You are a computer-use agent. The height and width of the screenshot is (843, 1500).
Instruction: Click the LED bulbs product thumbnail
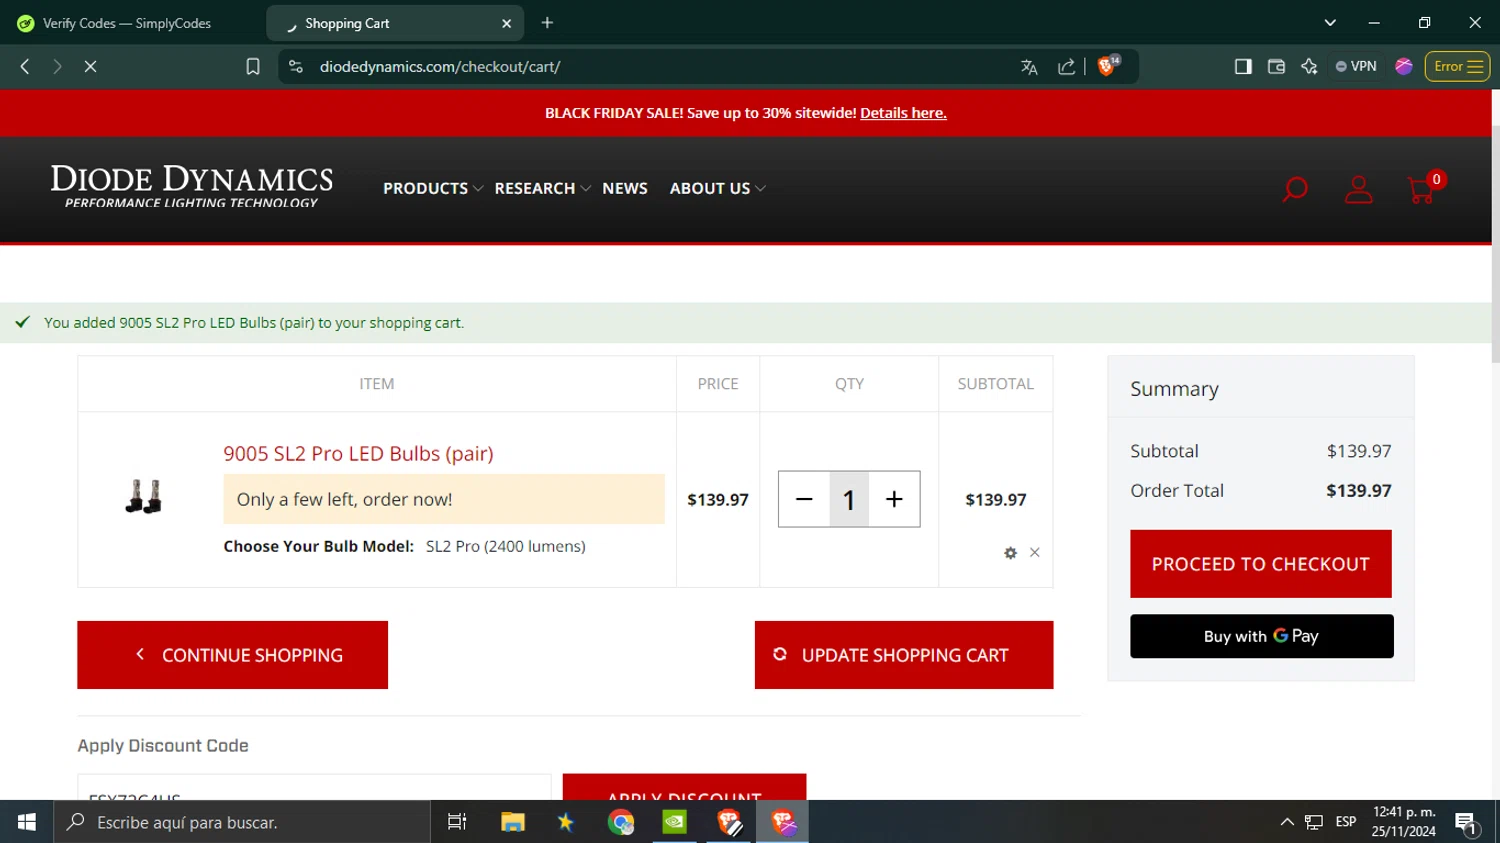pyautogui.click(x=144, y=497)
